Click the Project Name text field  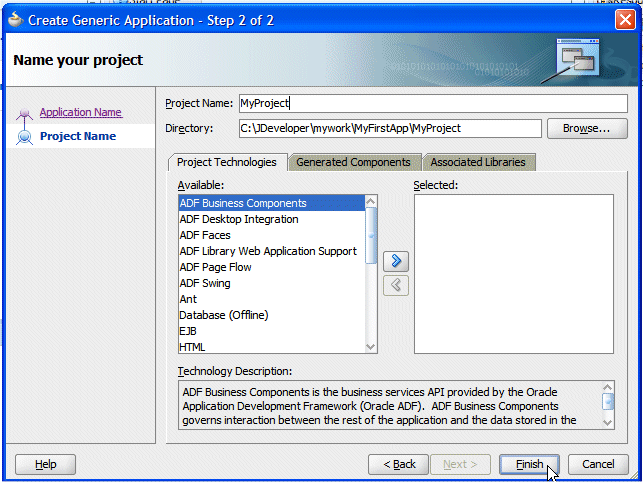[433, 103]
